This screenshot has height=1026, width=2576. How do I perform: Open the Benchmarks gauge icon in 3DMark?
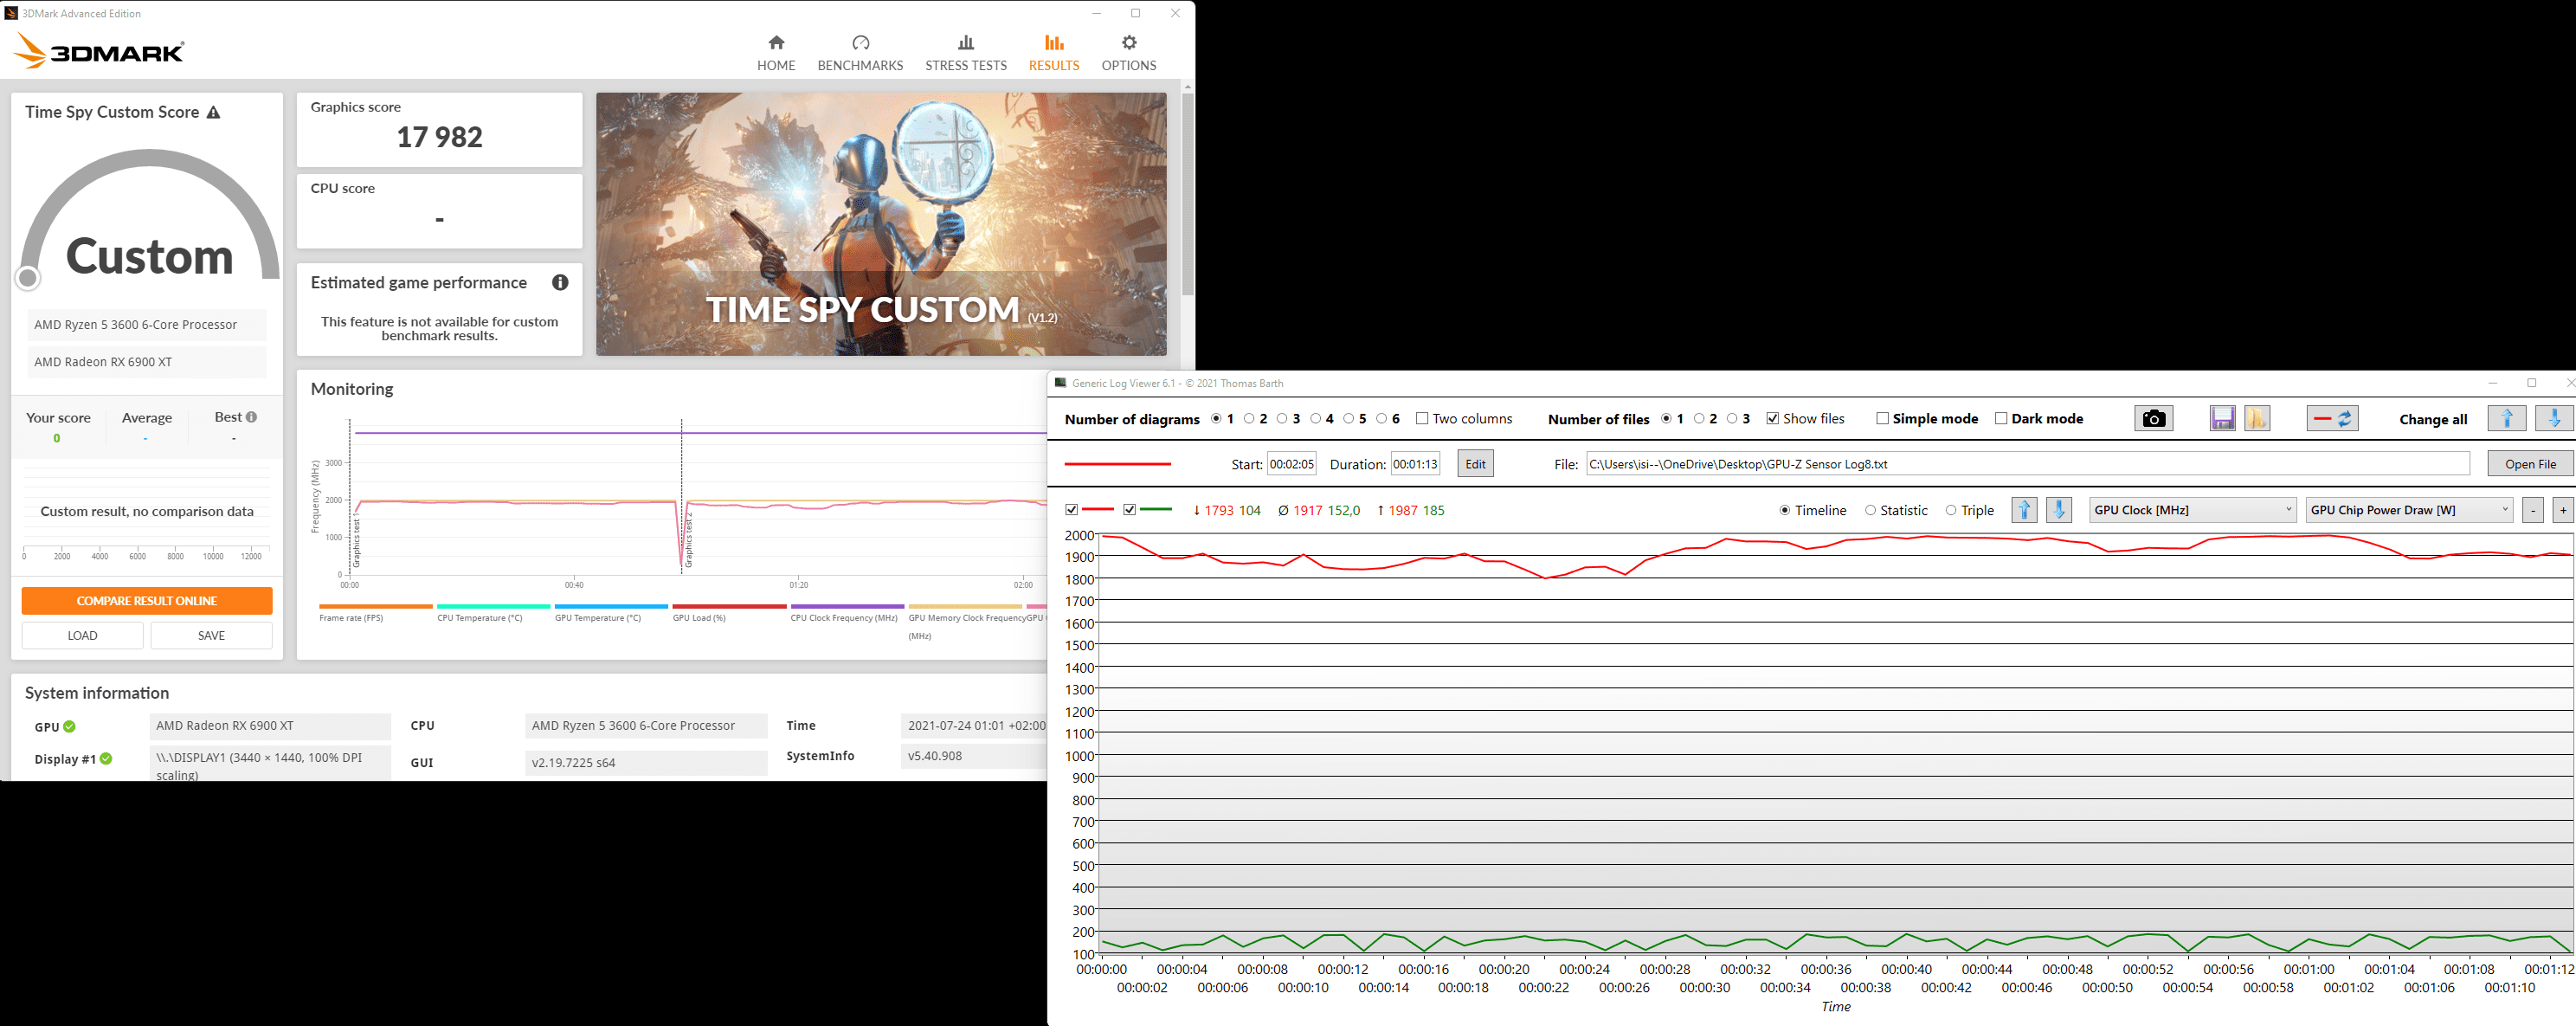pos(860,42)
